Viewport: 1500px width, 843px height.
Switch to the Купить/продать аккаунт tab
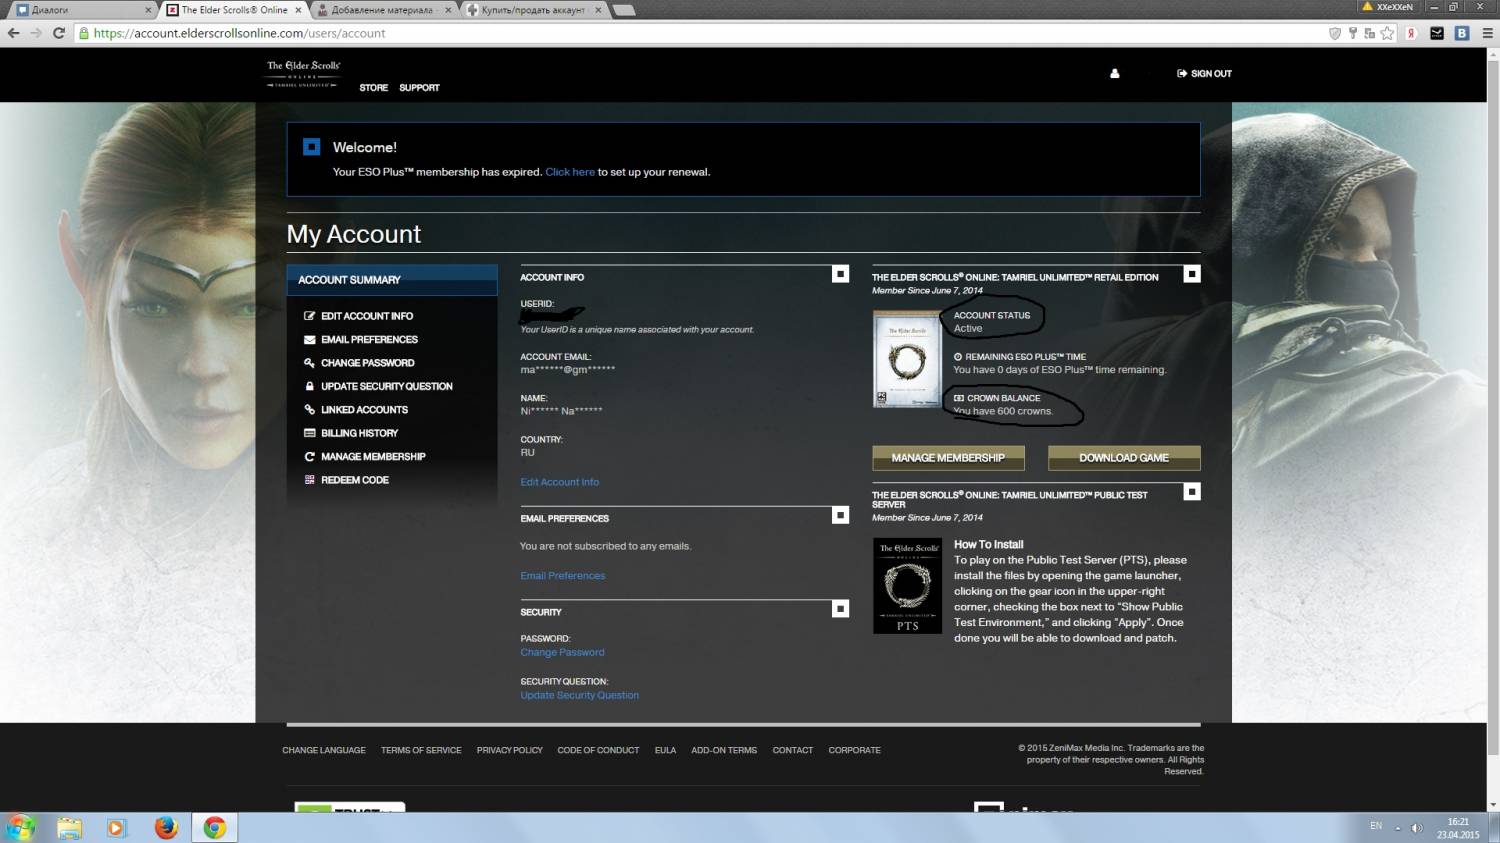pyautogui.click(x=533, y=10)
